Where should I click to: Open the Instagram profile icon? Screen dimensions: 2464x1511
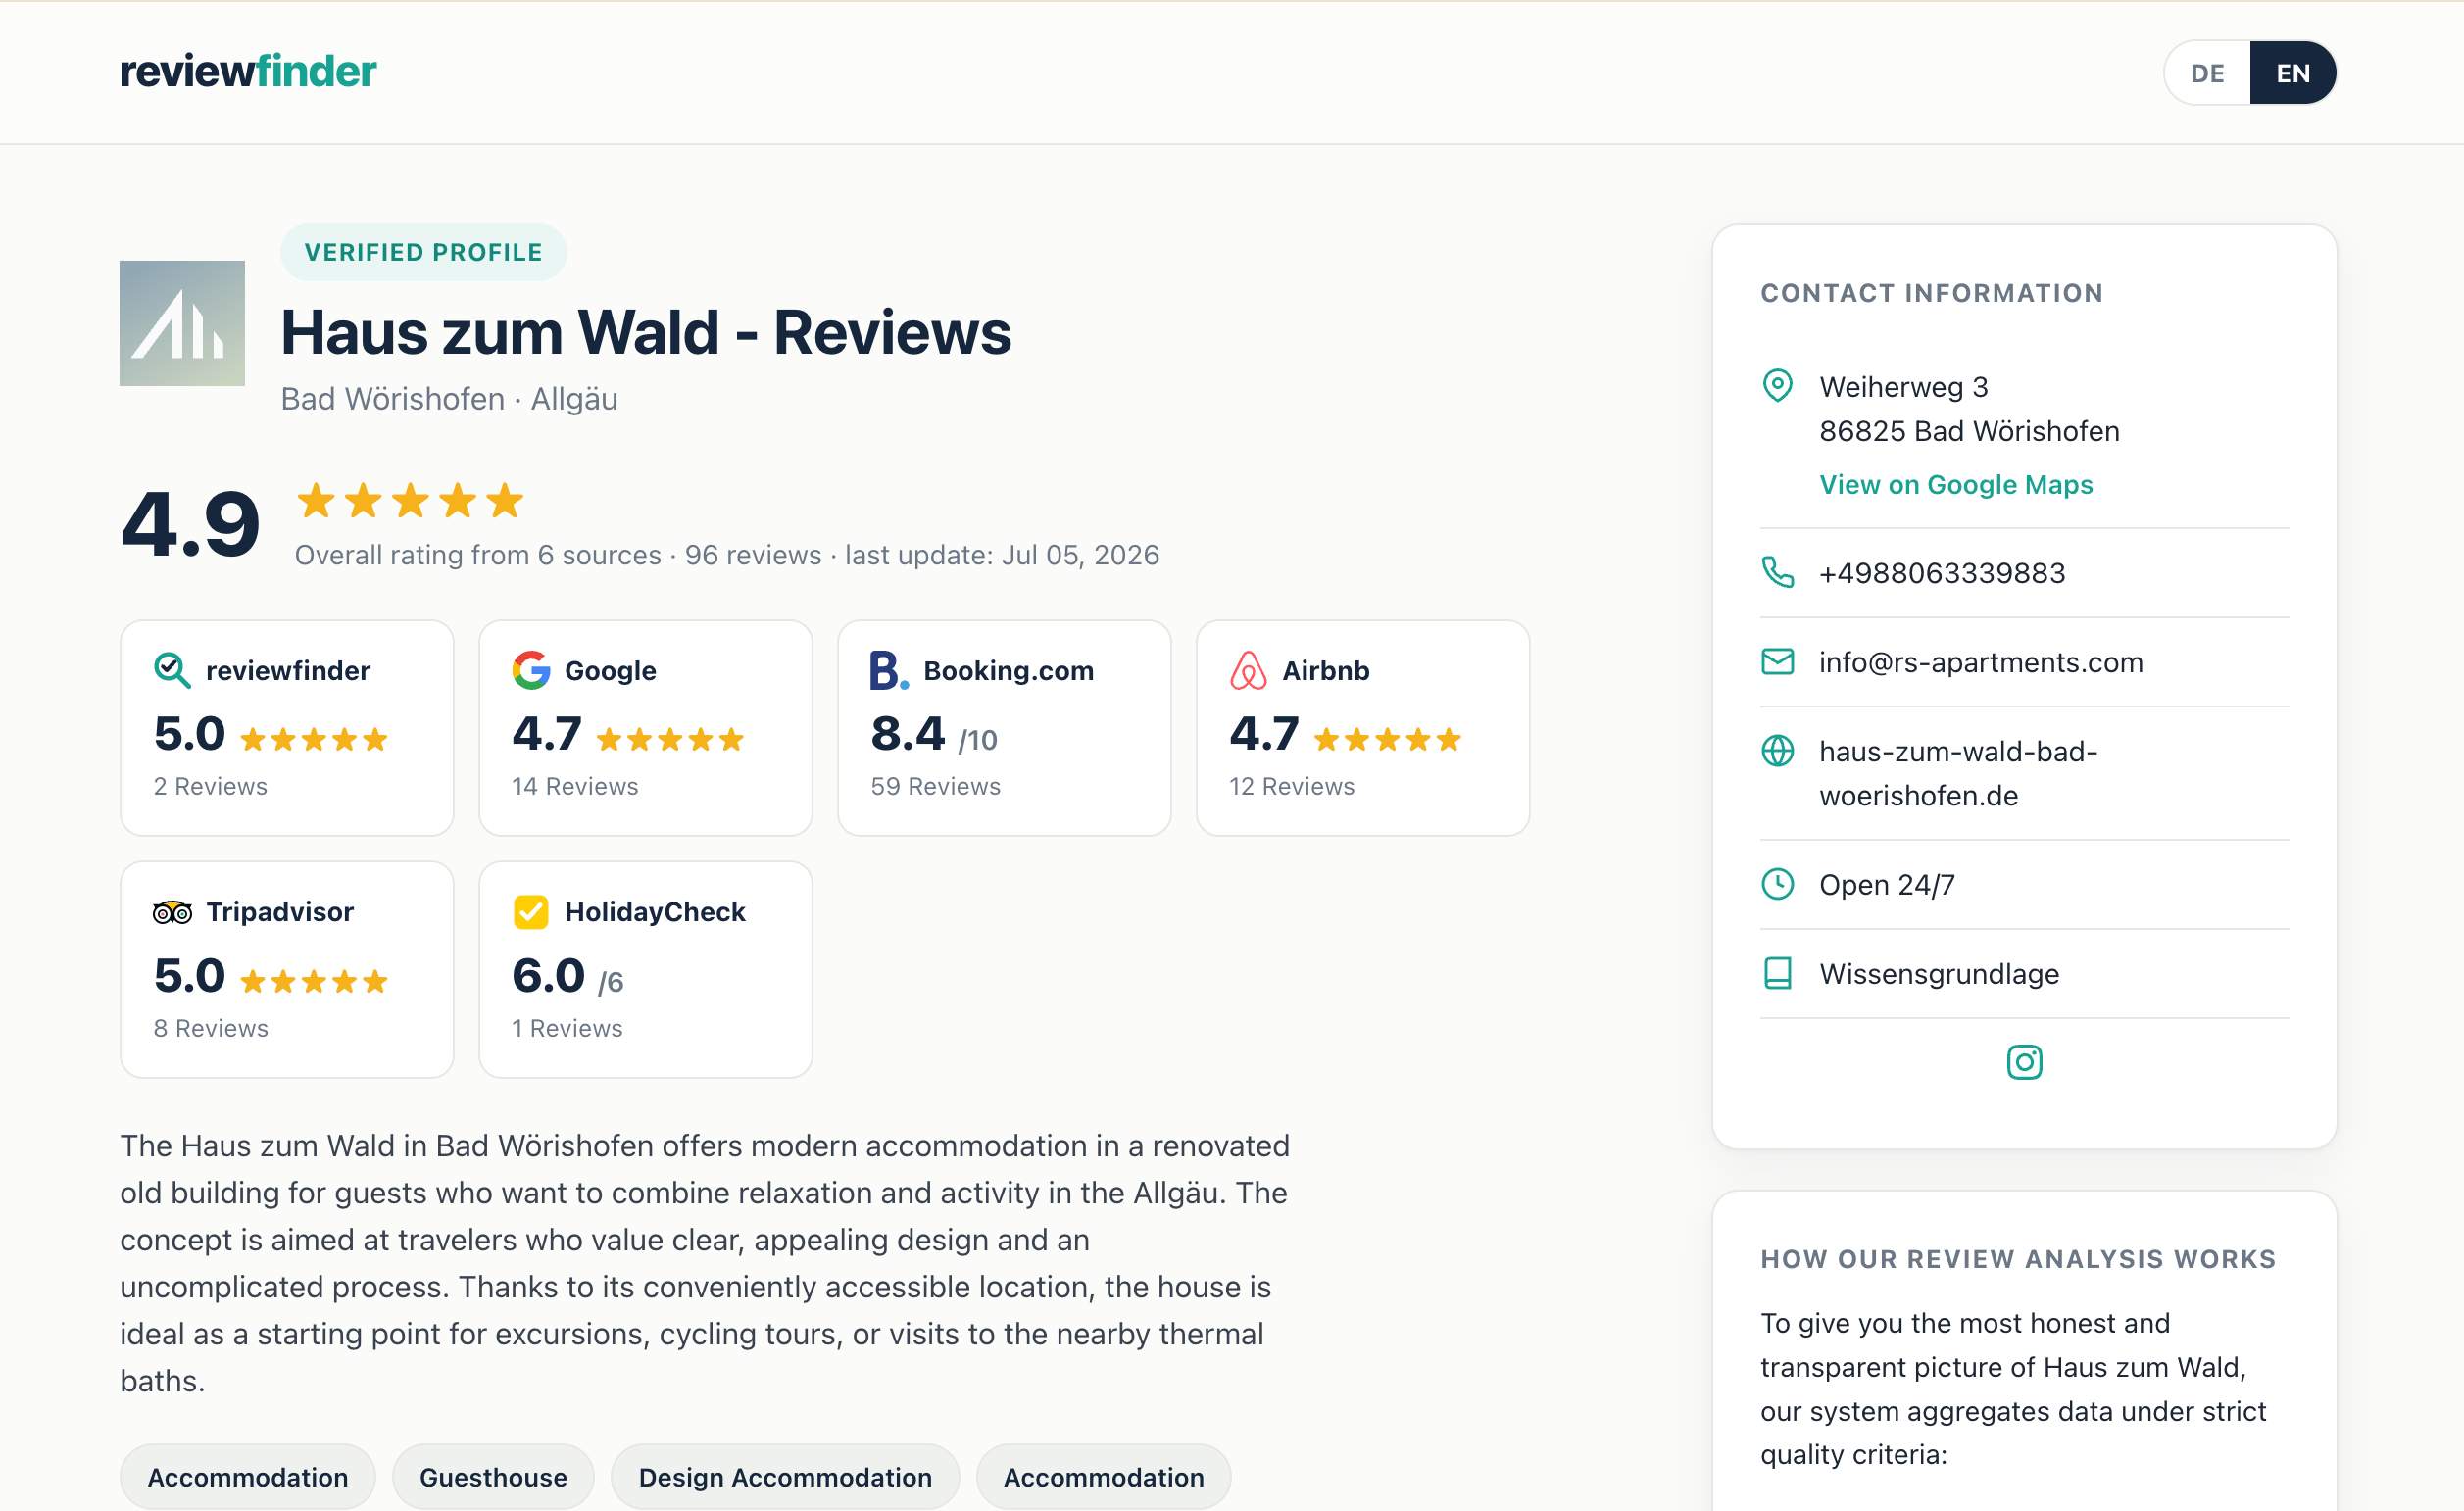[x=2024, y=1062]
